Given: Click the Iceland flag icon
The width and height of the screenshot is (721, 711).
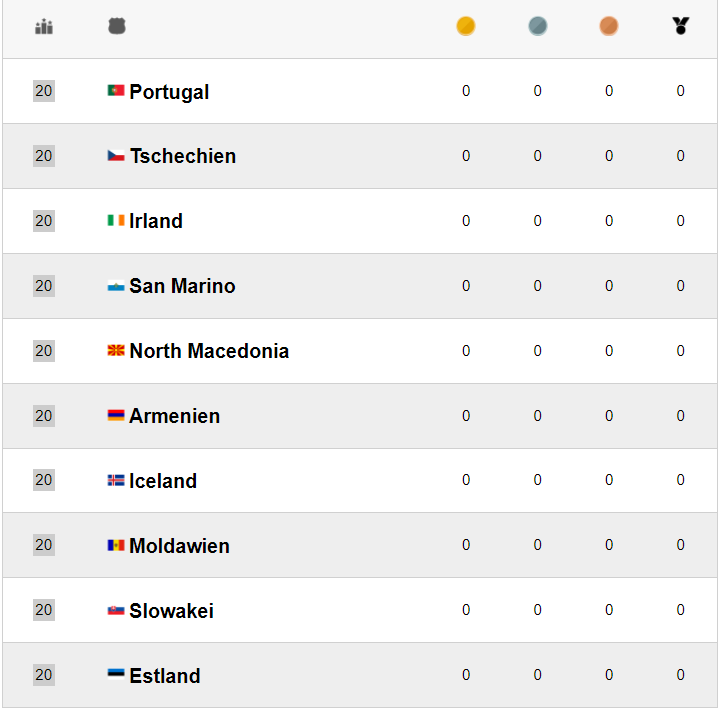Looking at the screenshot, I should click(116, 481).
